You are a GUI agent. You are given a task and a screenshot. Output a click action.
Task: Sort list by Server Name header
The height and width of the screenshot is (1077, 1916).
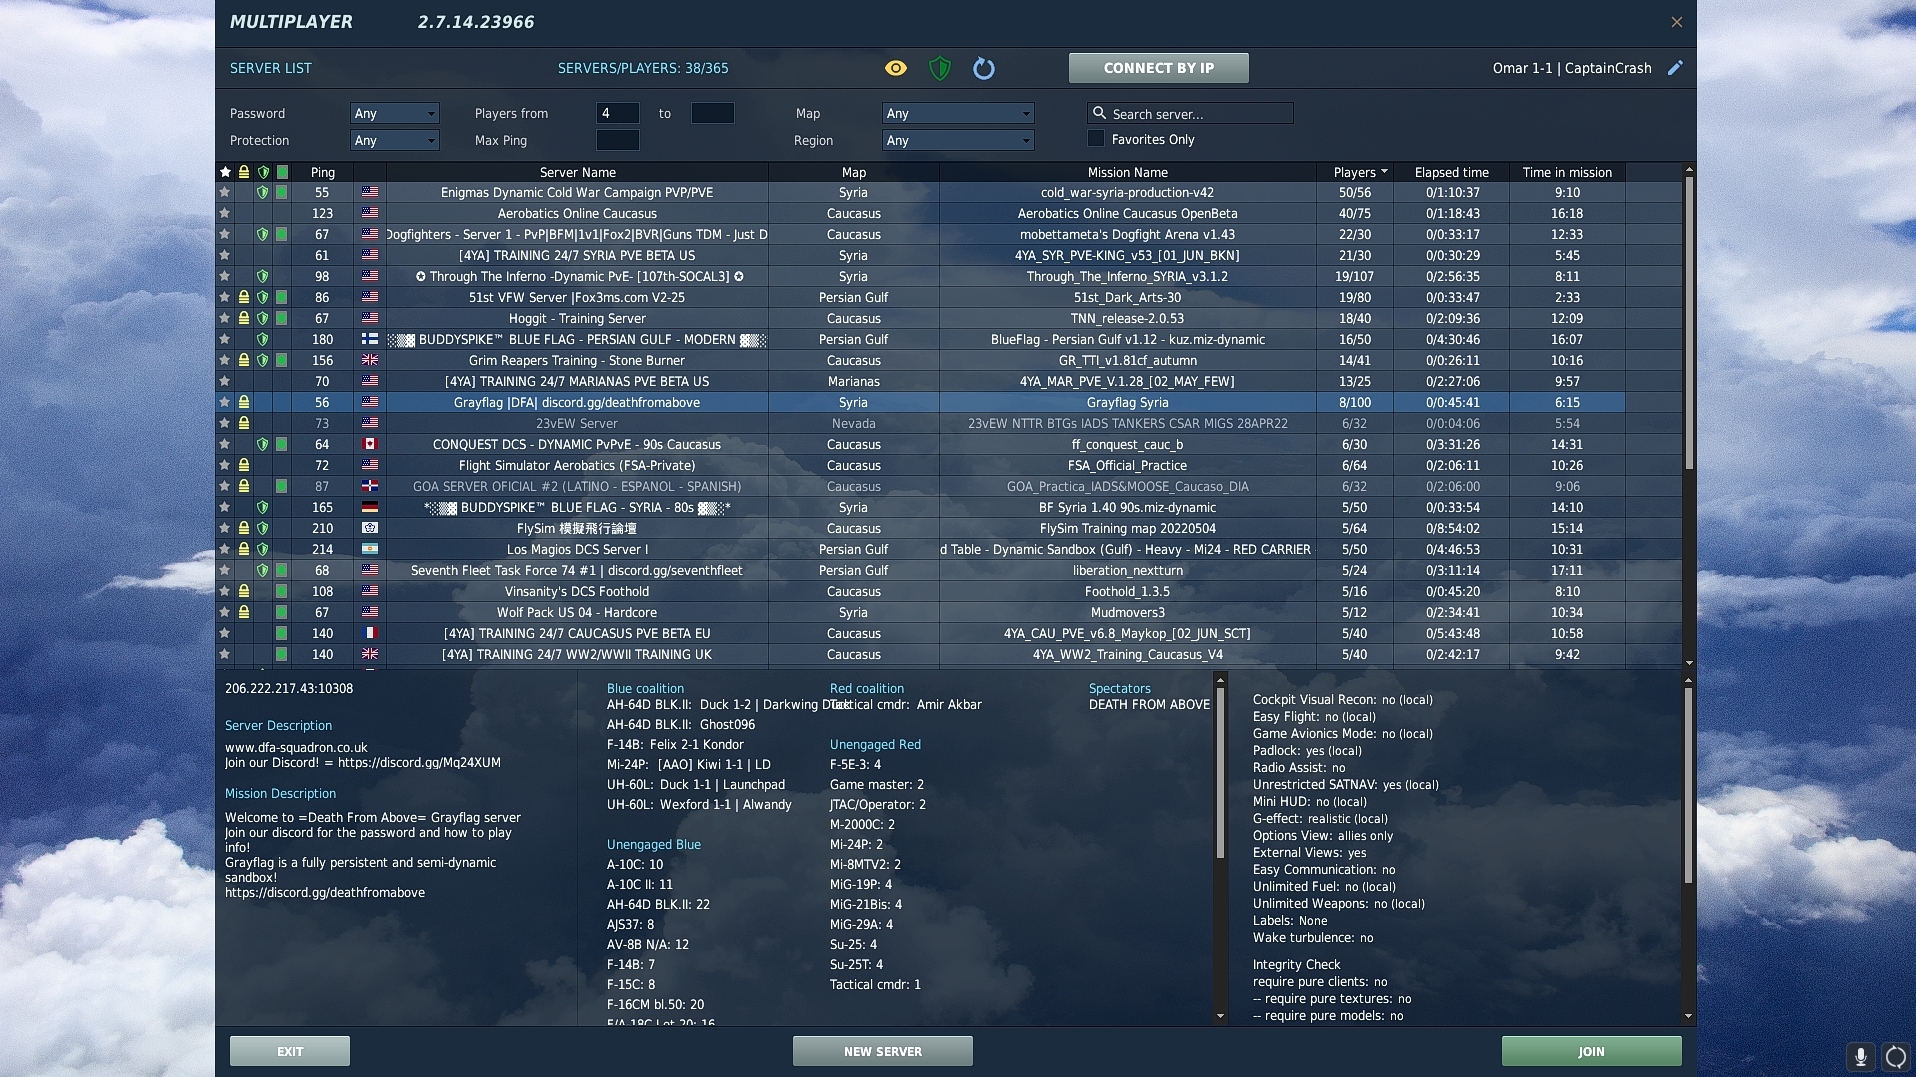tap(577, 172)
